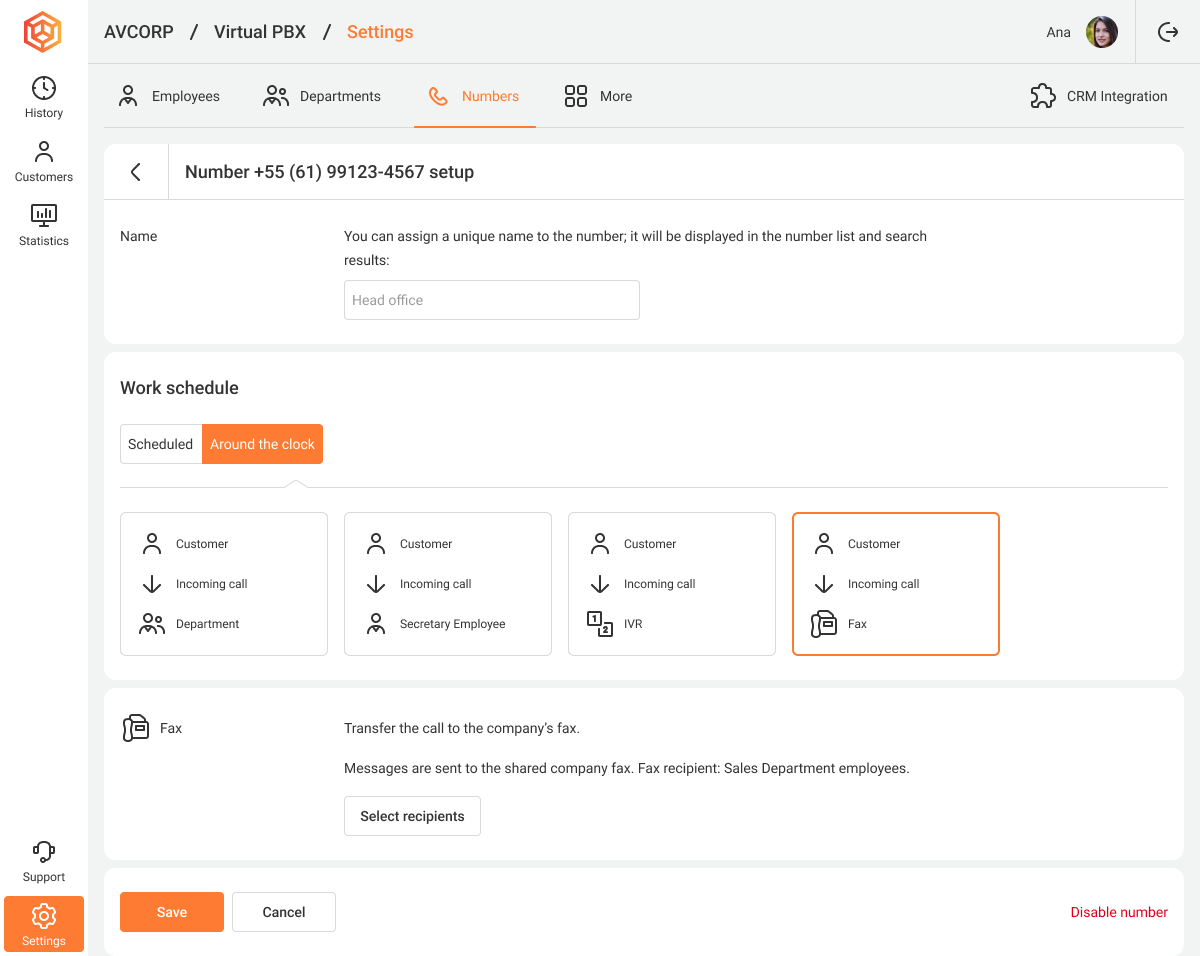Click the CRM Integration puzzle icon

(1043, 96)
